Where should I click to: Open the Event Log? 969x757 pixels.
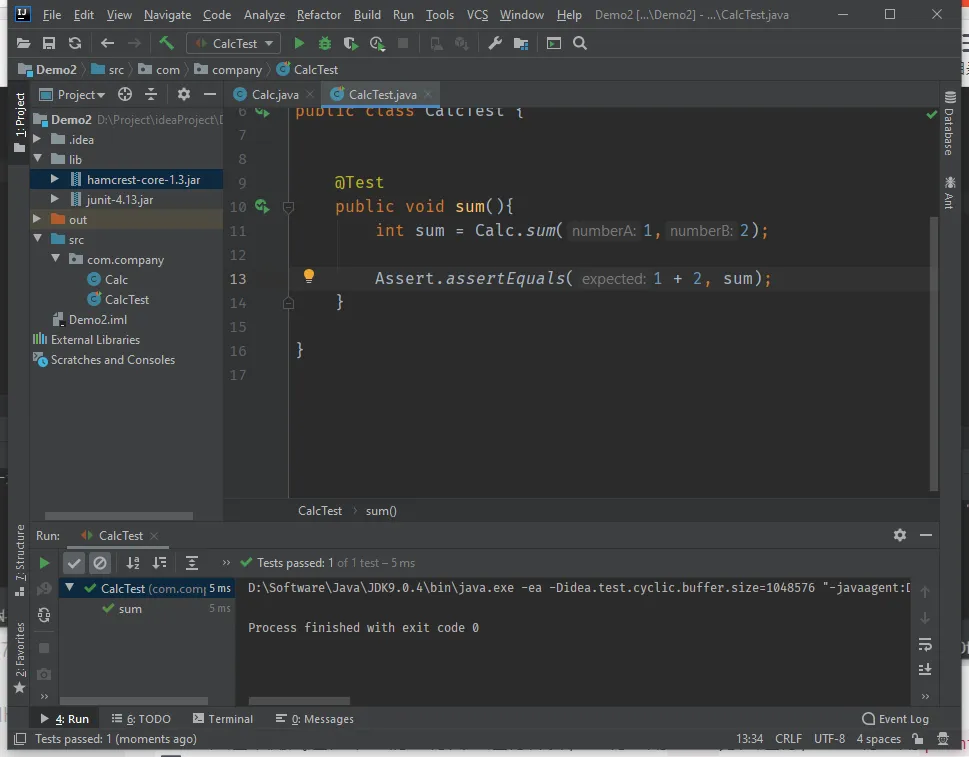895,719
